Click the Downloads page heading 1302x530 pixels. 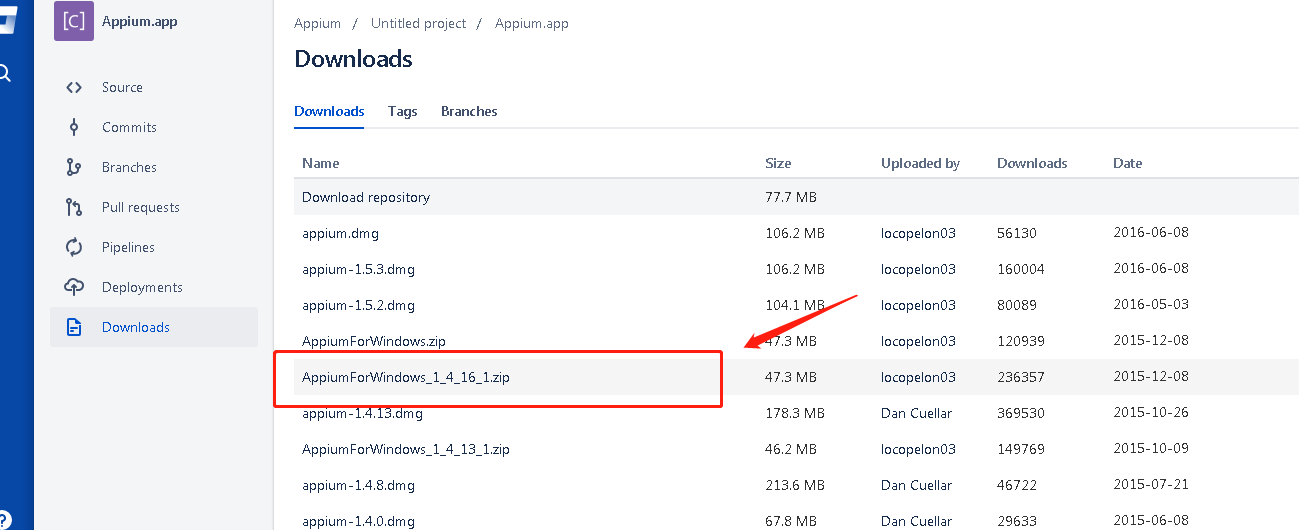pyautogui.click(x=353, y=59)
